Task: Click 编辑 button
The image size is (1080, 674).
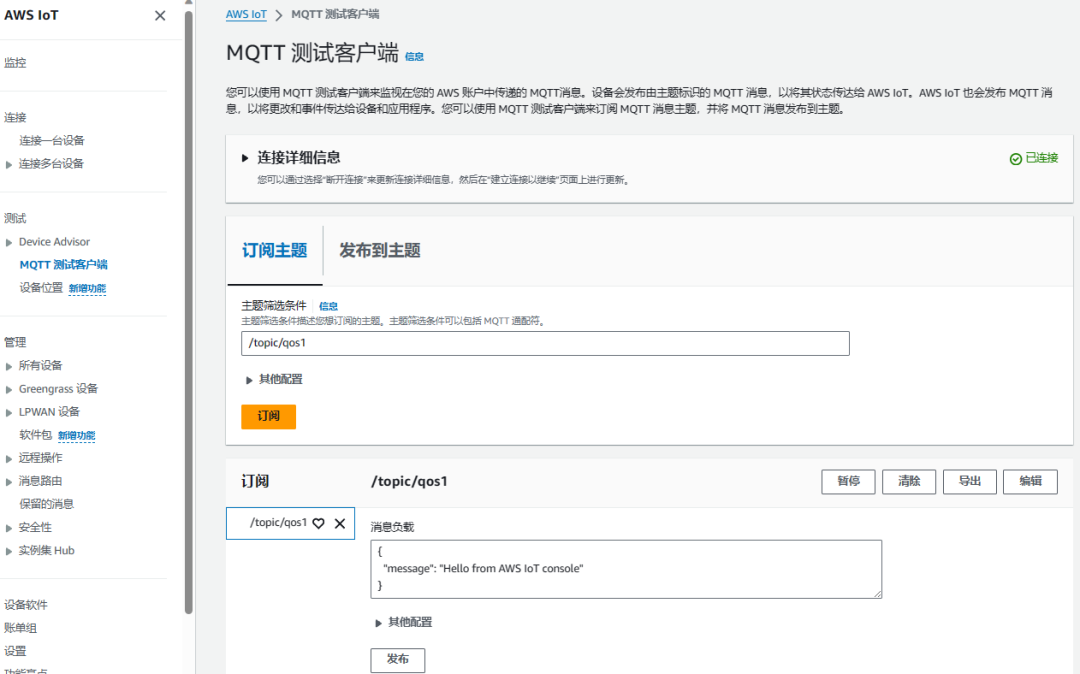Action: 1030,481
